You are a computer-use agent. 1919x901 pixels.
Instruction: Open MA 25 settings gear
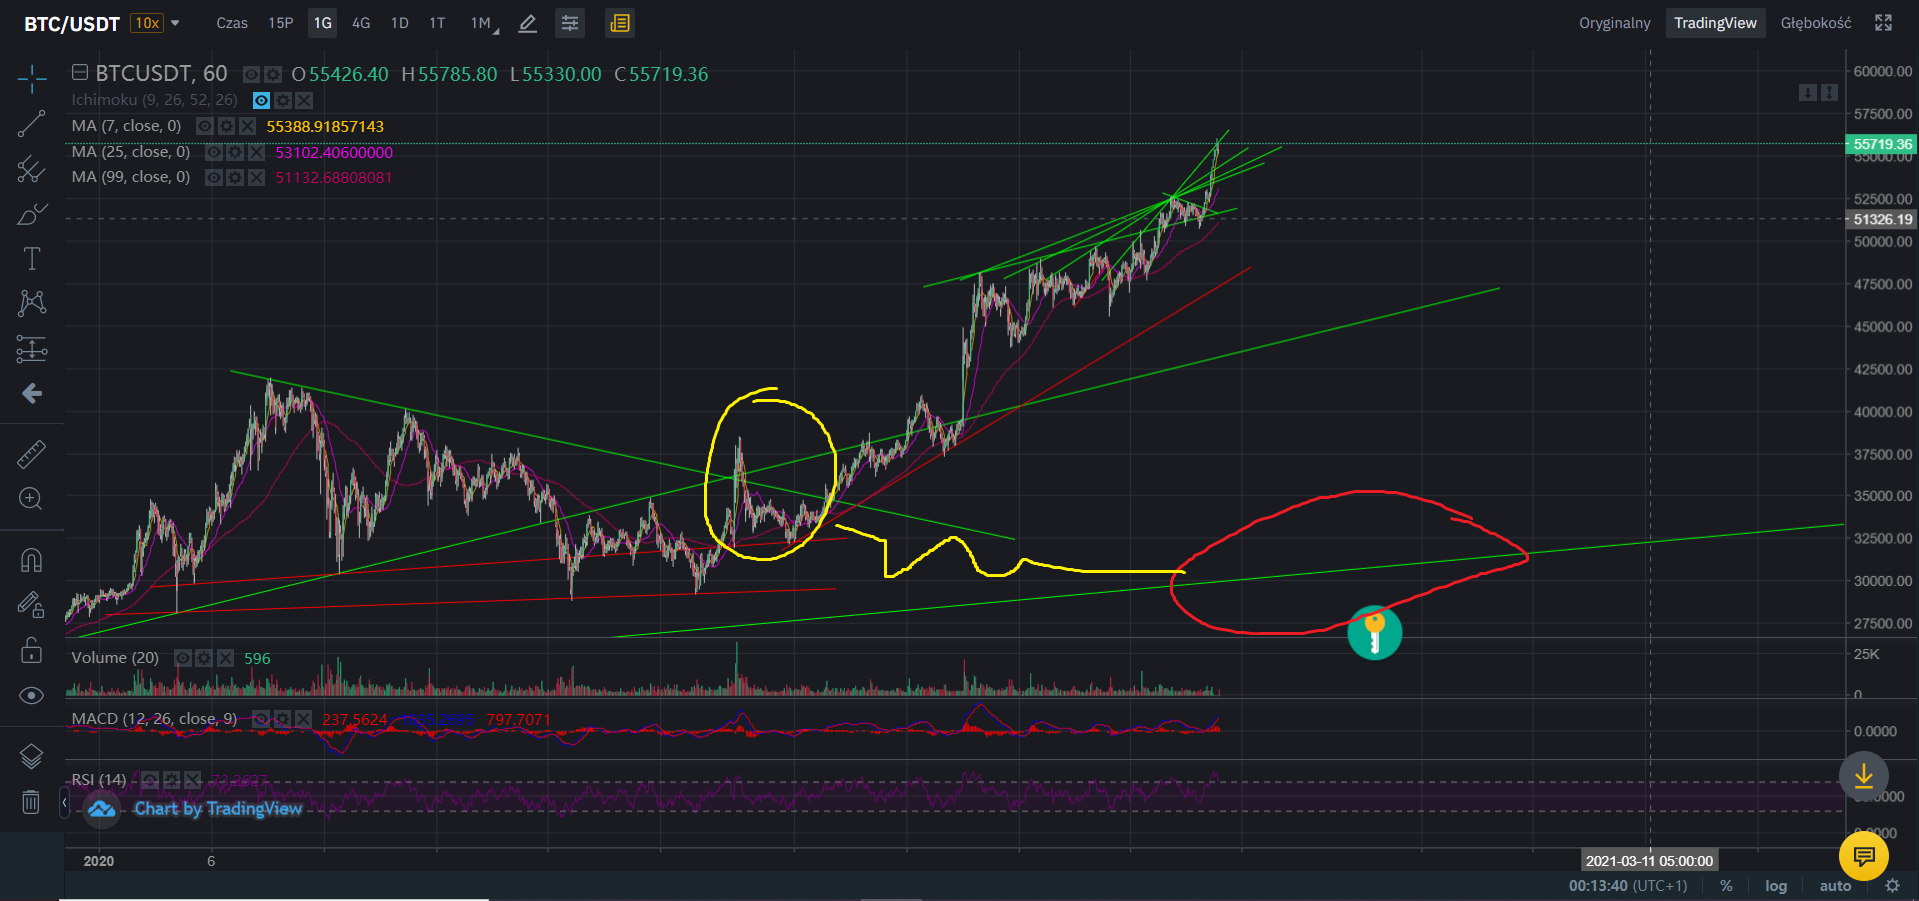click(235, 152)
